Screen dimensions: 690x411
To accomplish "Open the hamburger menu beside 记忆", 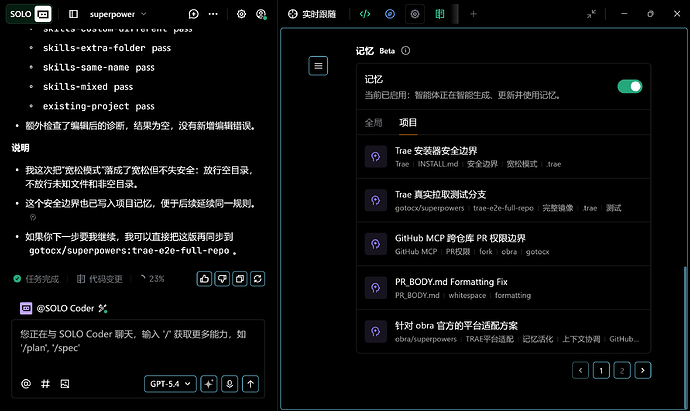I will (x=318, y=66).
